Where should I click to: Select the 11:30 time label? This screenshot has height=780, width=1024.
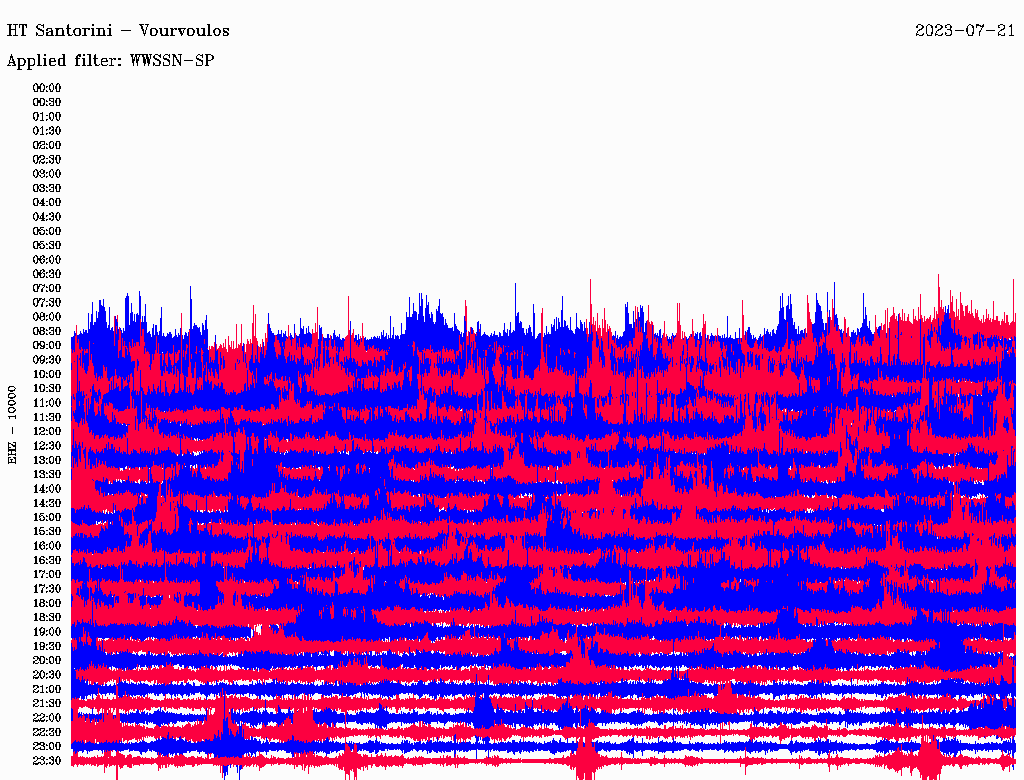(47, 417)
